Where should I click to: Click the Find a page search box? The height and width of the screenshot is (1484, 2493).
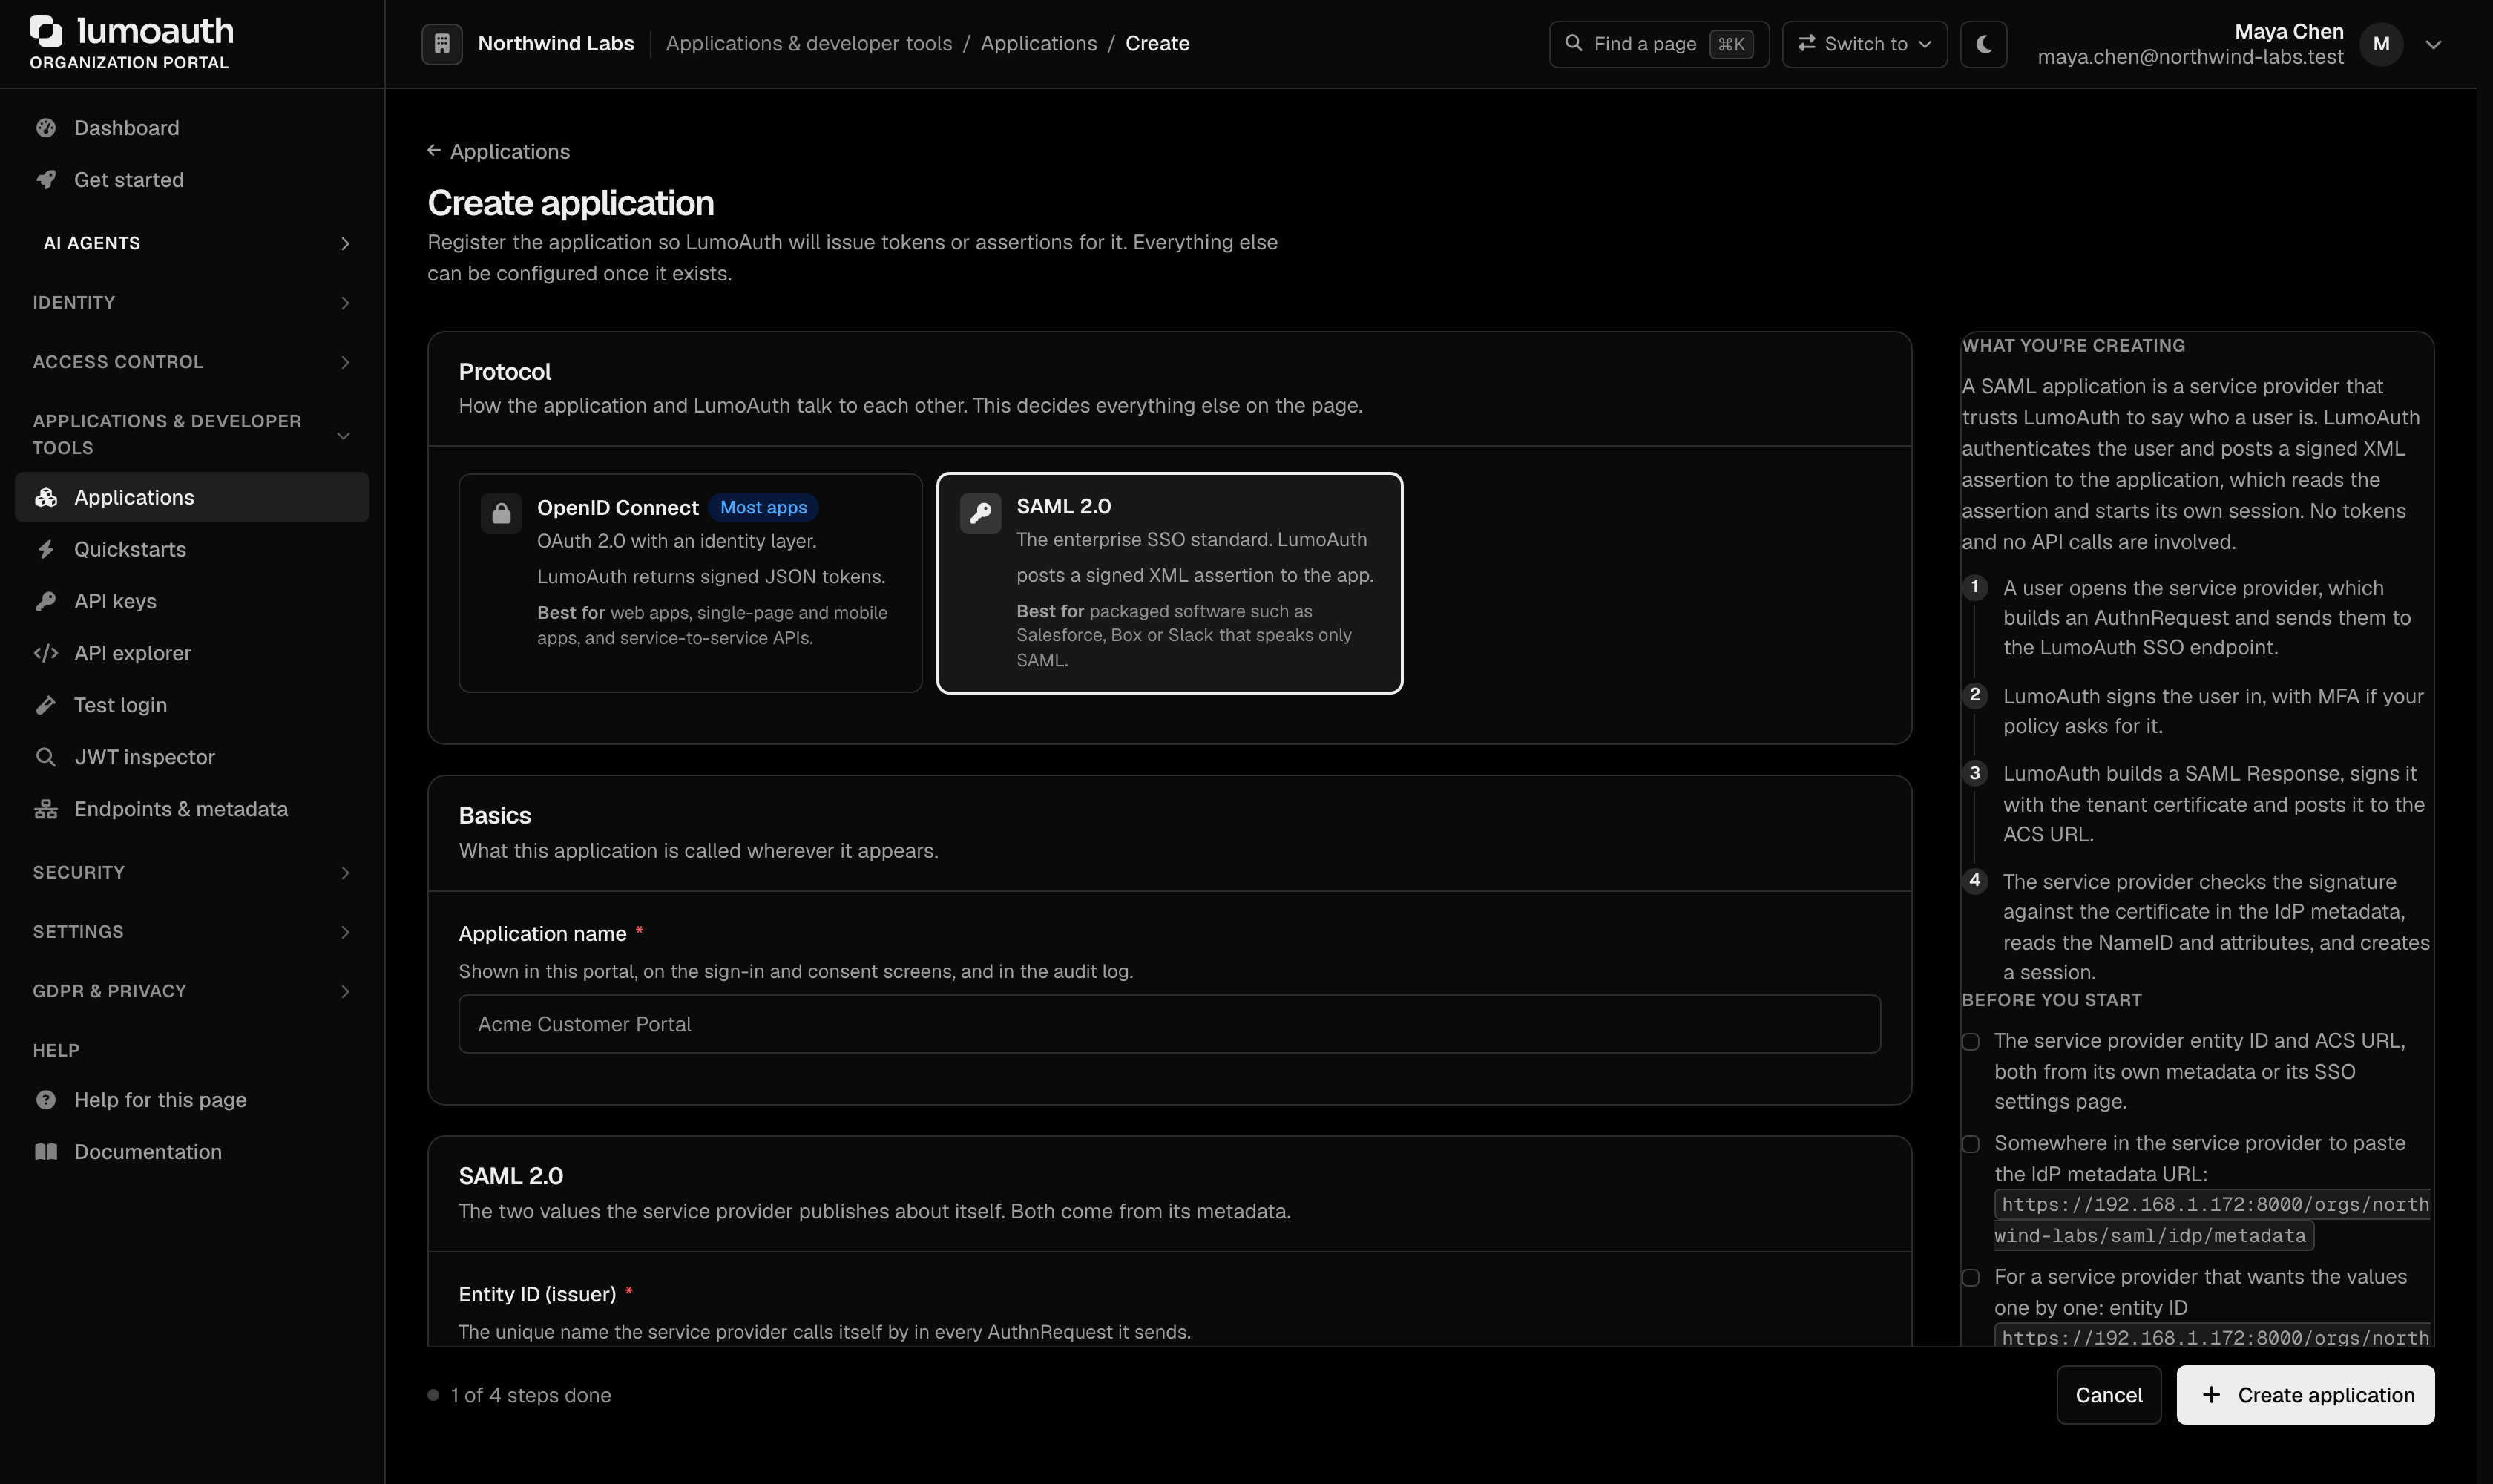1659,44
